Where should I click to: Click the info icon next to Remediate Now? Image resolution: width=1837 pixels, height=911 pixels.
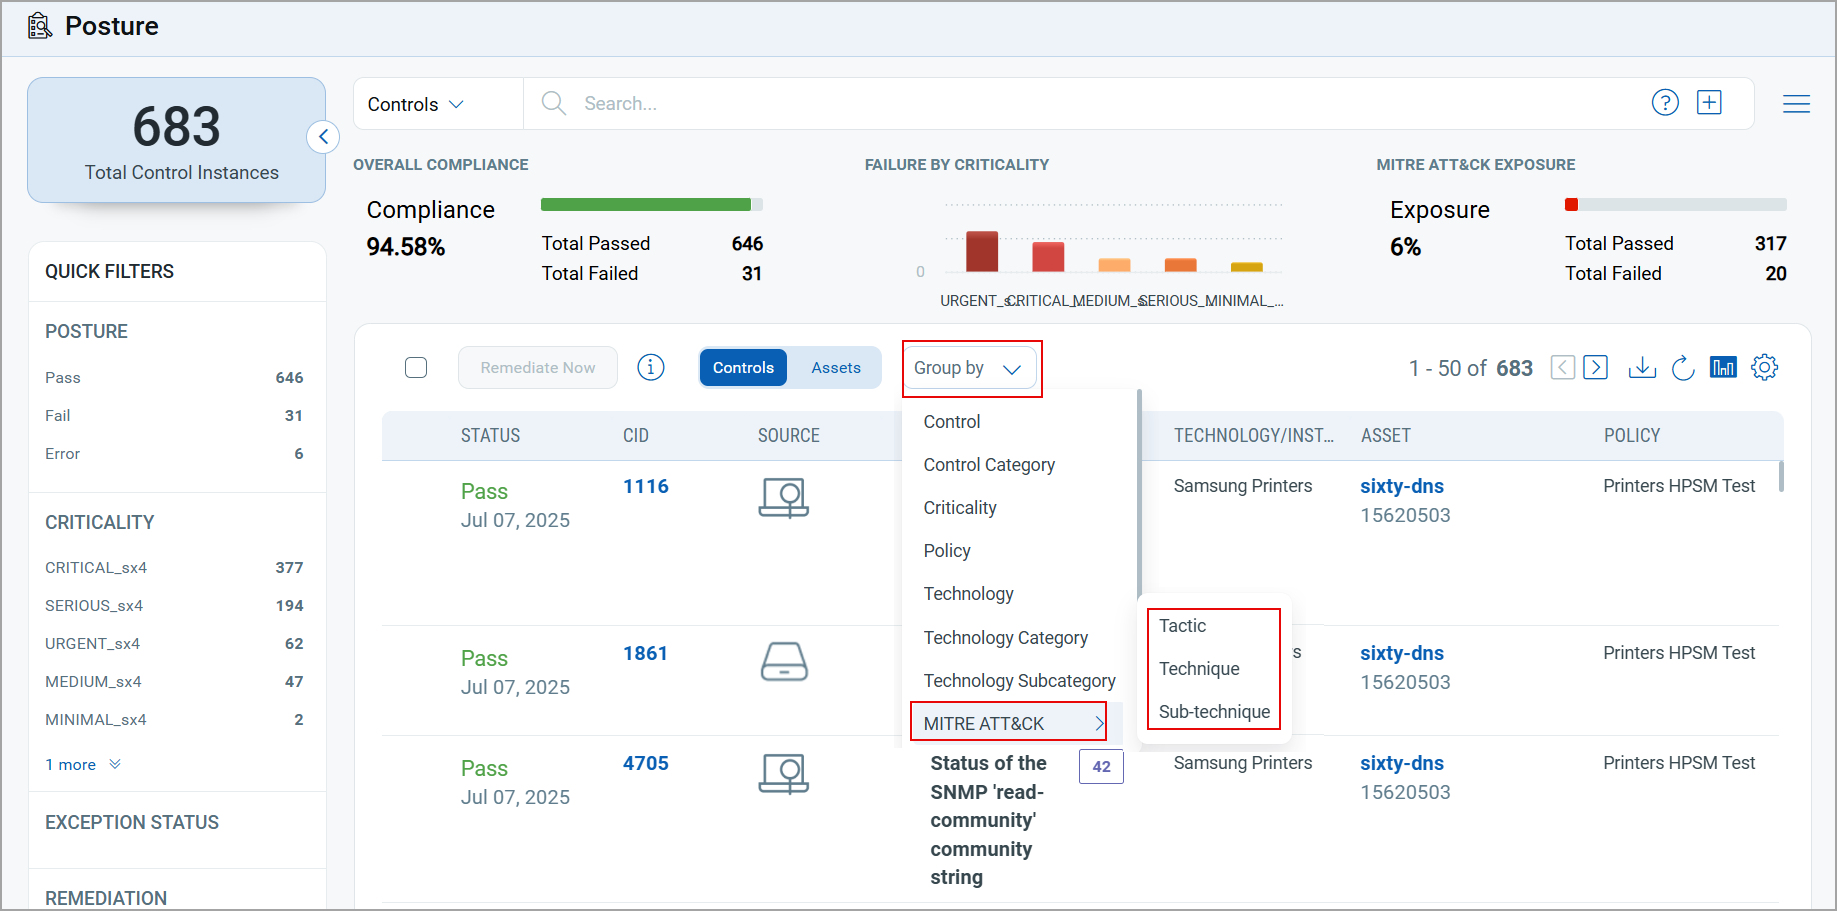pos(651,367)
